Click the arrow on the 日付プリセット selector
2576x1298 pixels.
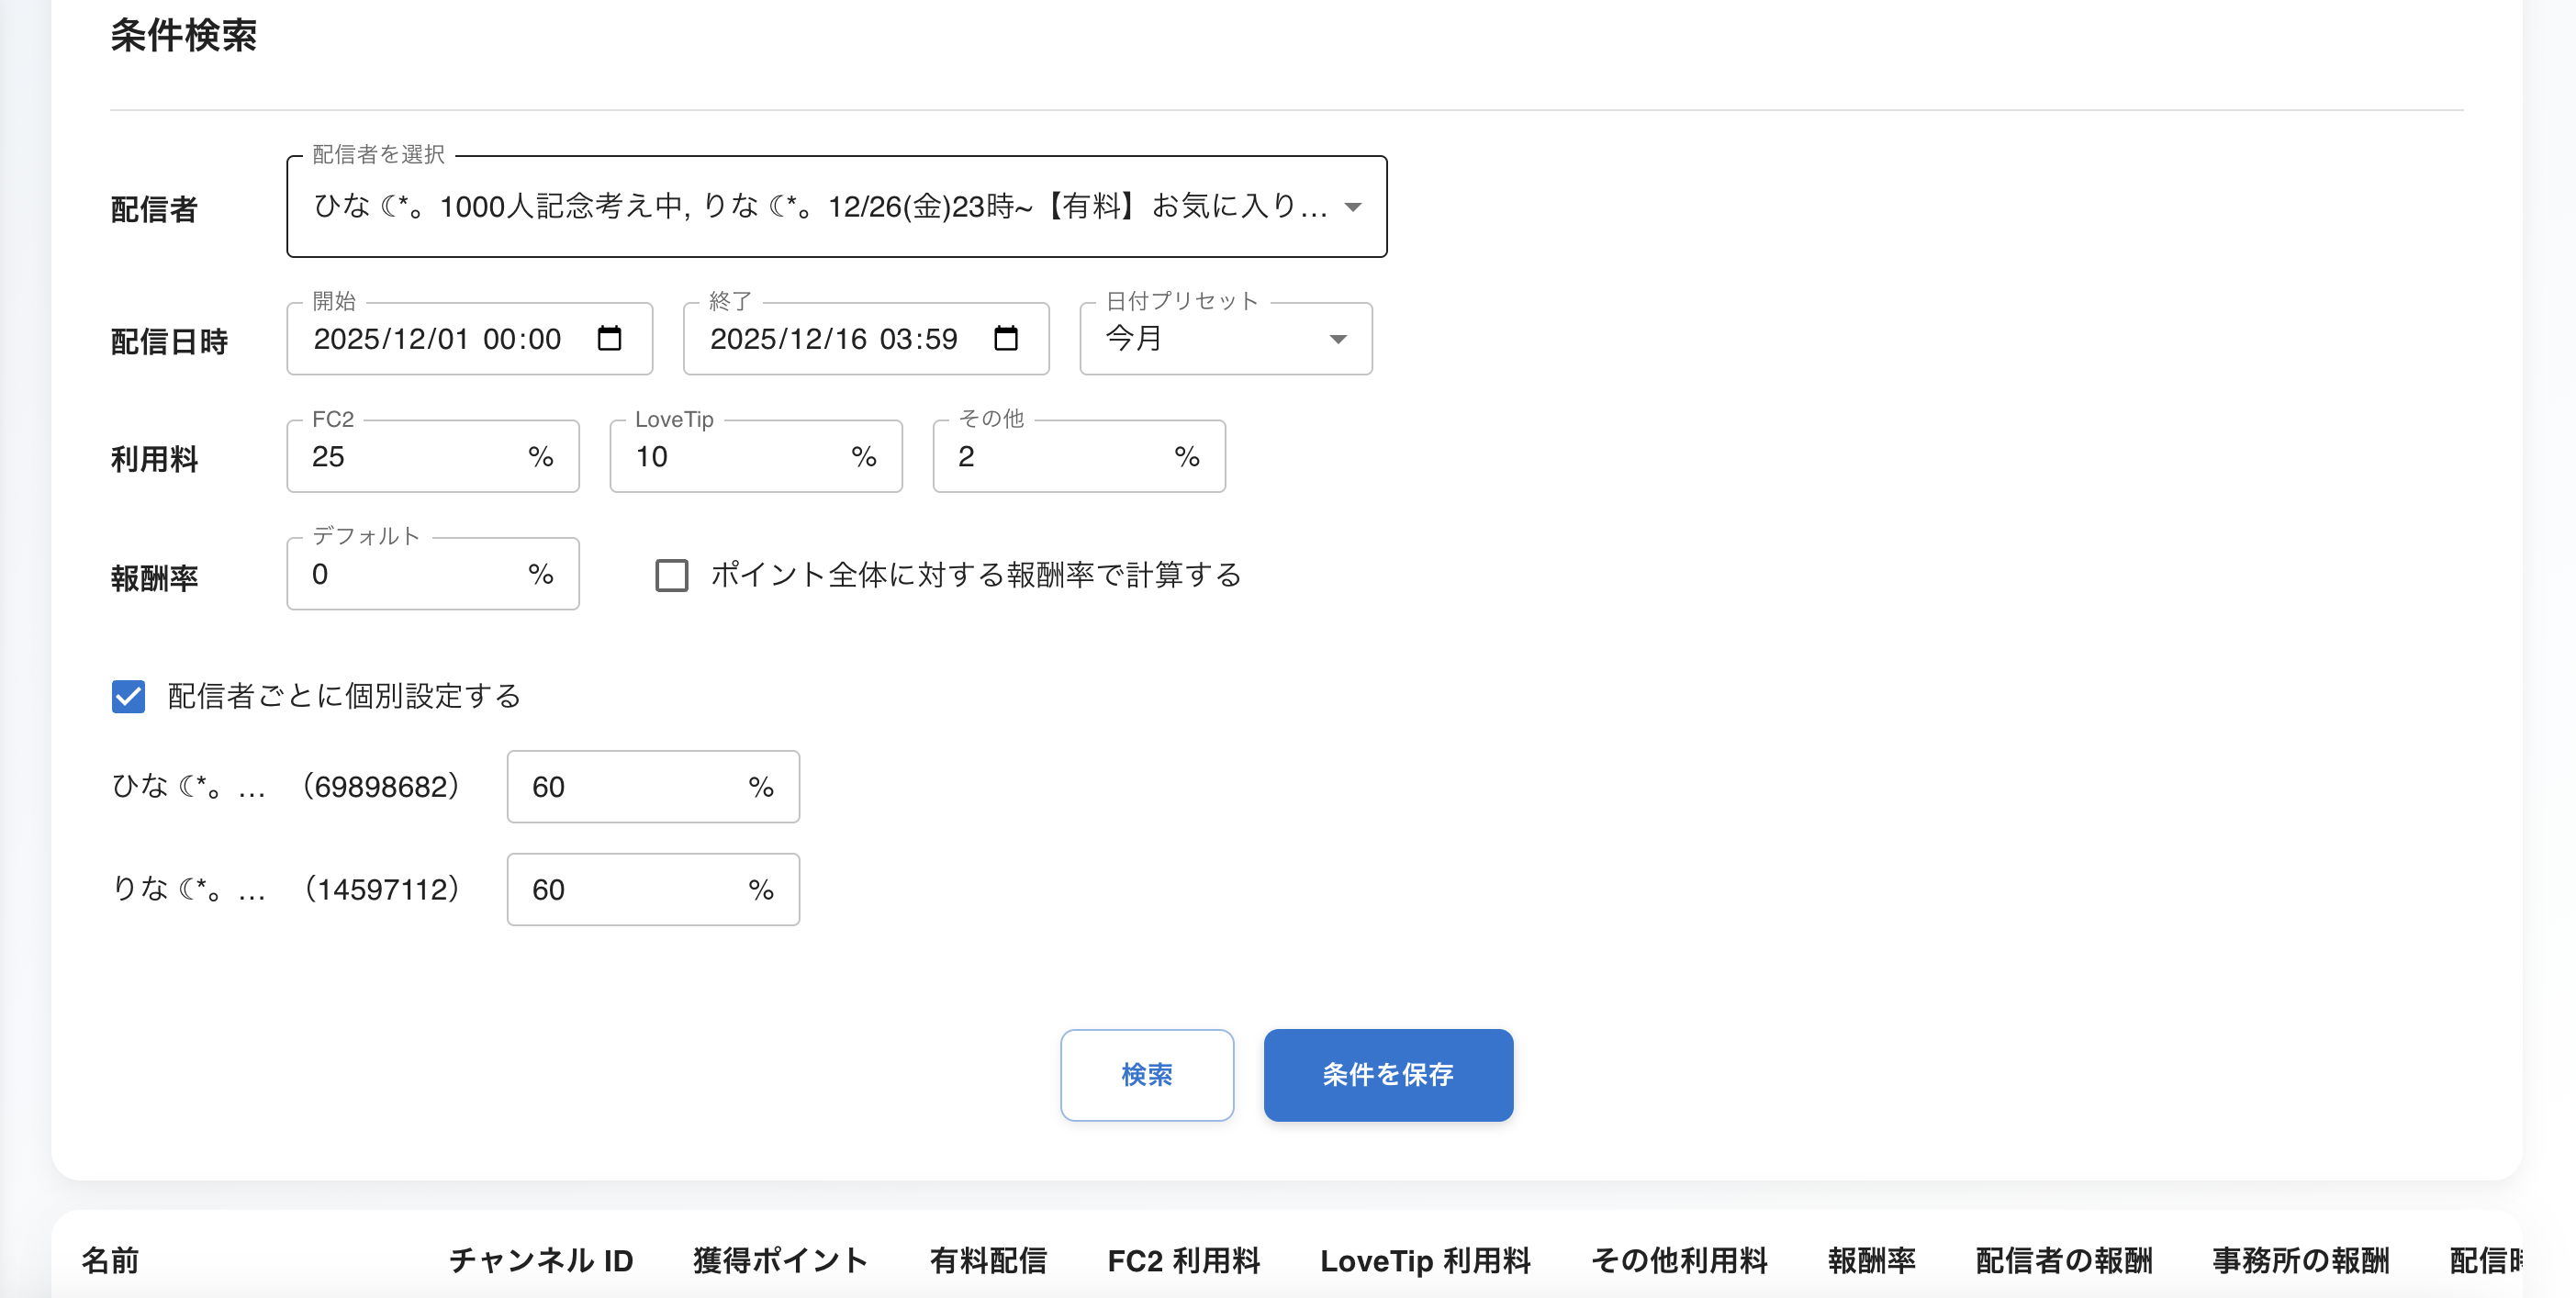pyautogui.click(x=1340, y=338)
